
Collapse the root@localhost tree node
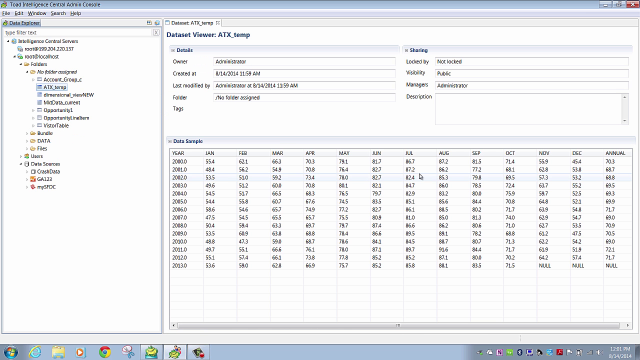[x=15, y=56]
